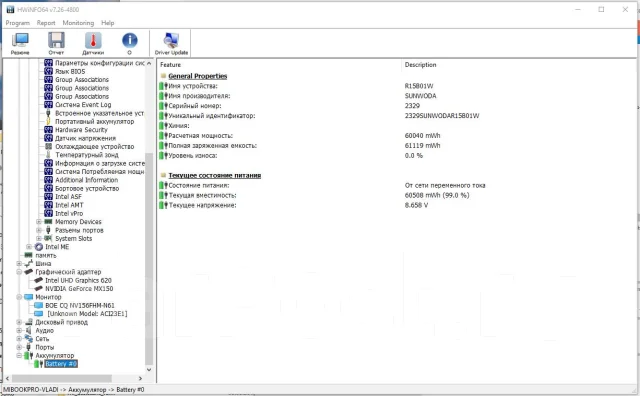Click the SUNWODA manufacturer value
This screenshot has height=396, width=640.
420,96
